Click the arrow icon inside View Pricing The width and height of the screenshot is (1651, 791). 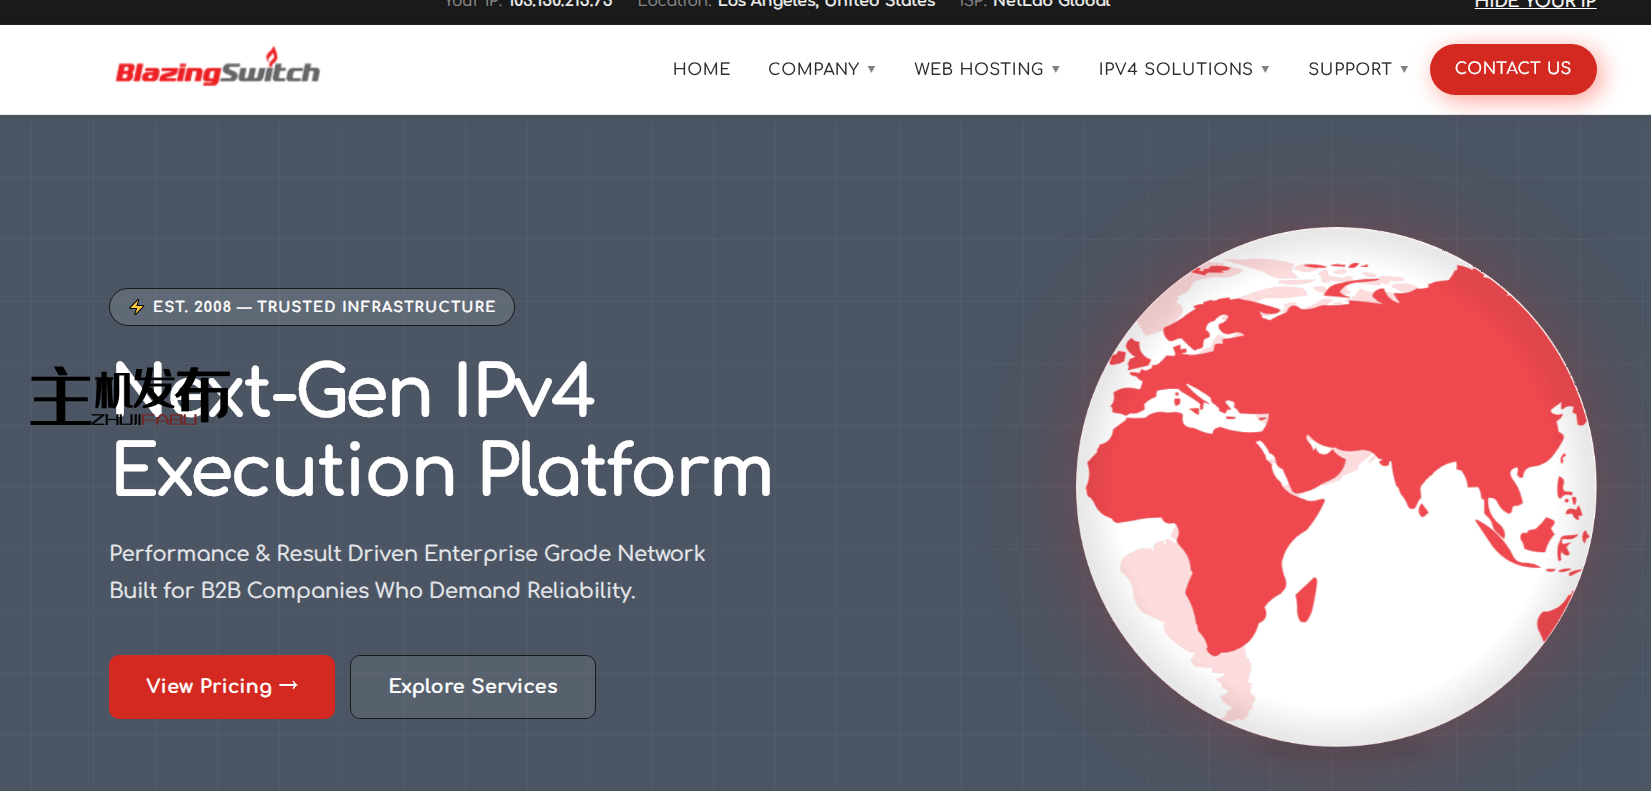click(x=289, y=685)
